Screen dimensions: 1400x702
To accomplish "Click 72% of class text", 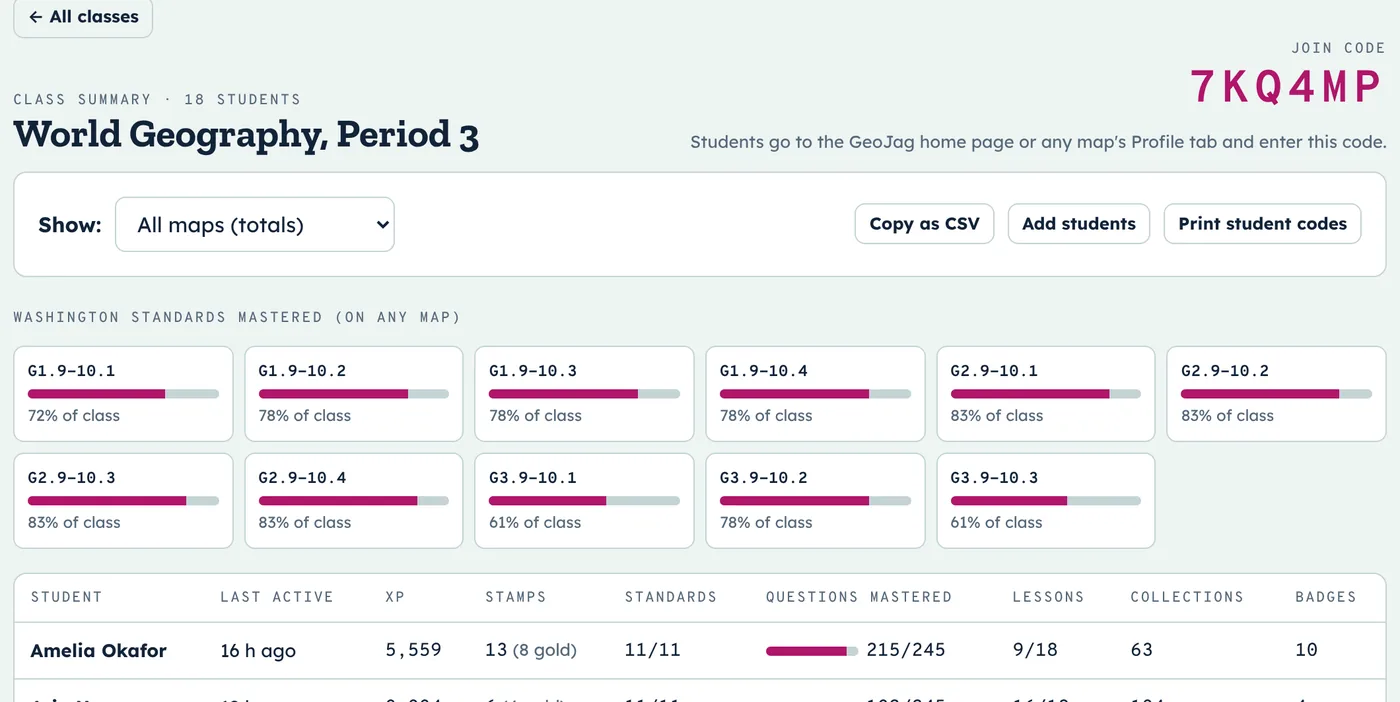I will pyautogui.click(x=74, y=416).
